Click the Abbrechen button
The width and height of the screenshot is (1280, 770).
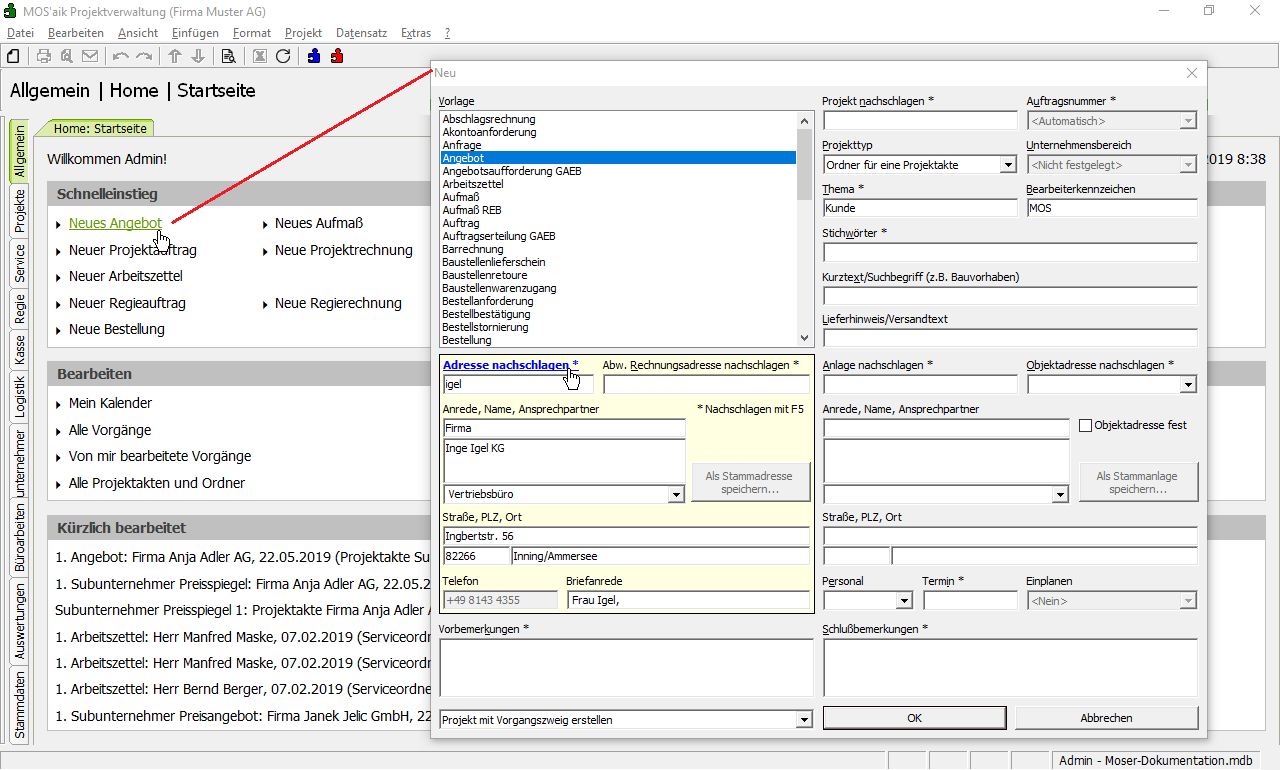coord(1106,718)
